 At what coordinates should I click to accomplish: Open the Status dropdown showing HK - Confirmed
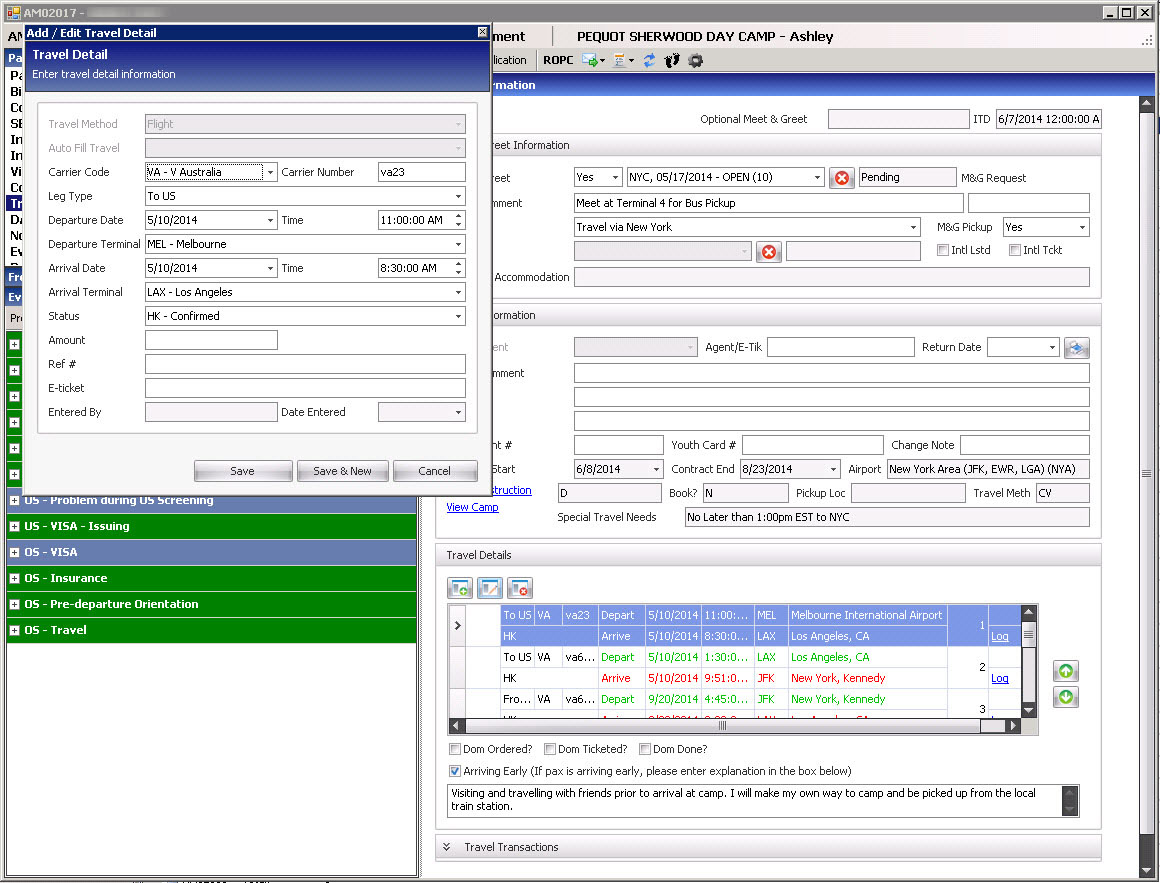[x=459, y=316]
